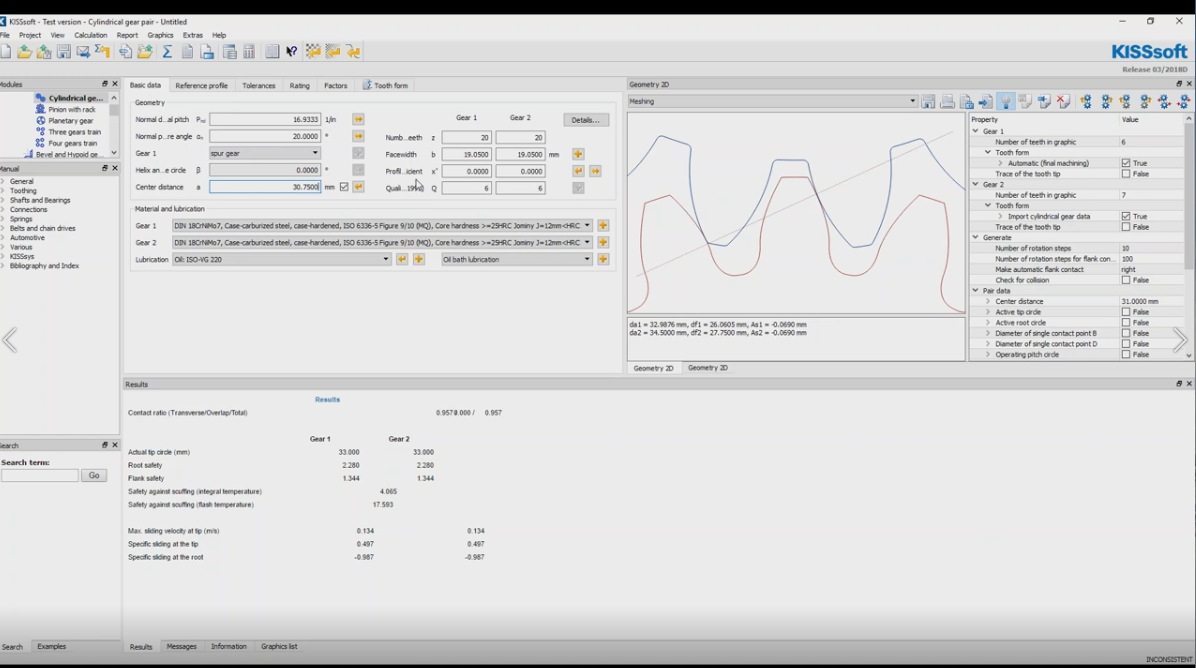Toggle the light bulb properties icon

1005,101
